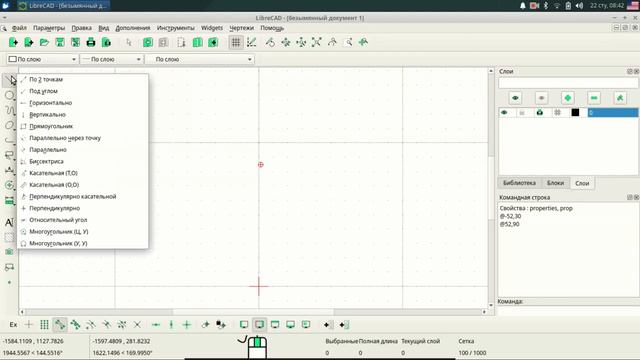
Task: Open the Правка menu
Action: pyautogui.click(x=82, y=28)
